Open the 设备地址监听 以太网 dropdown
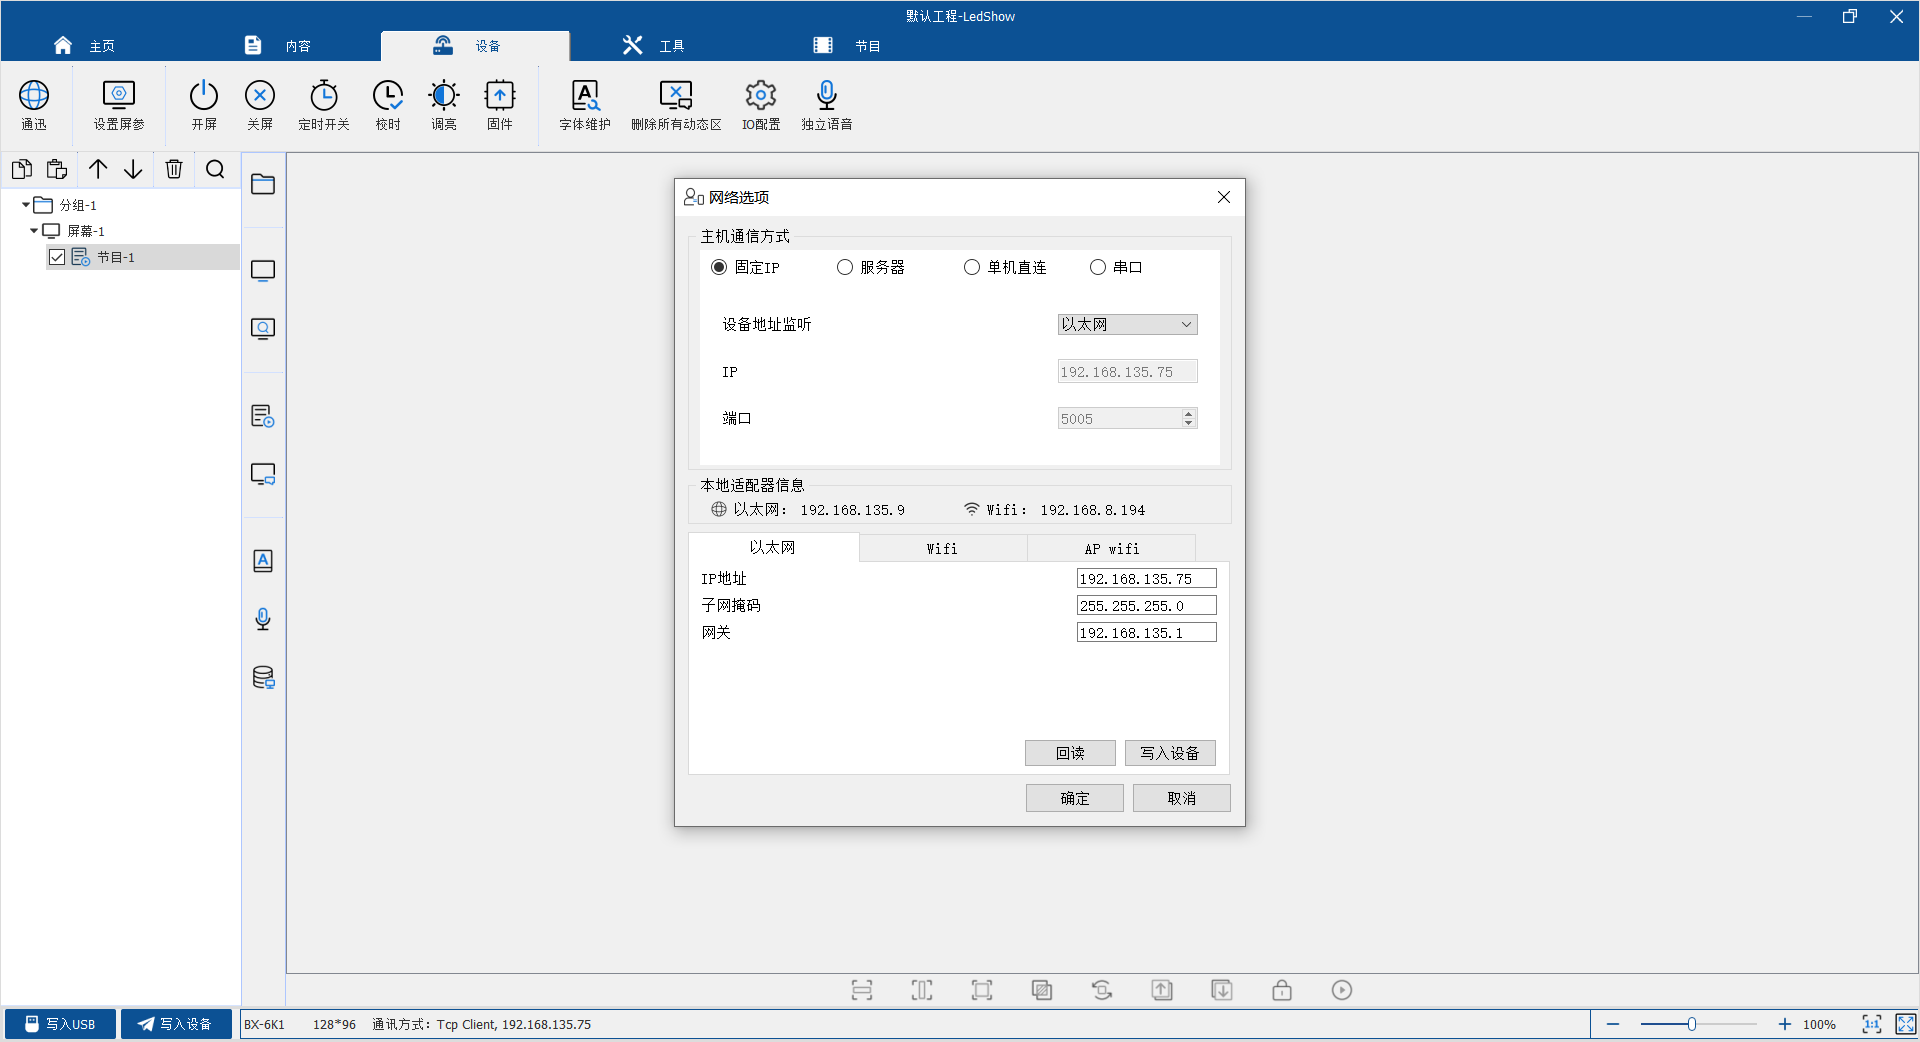Image resolution: width=1920 pixels, height=1042 pixels. tap(1127, 324)
